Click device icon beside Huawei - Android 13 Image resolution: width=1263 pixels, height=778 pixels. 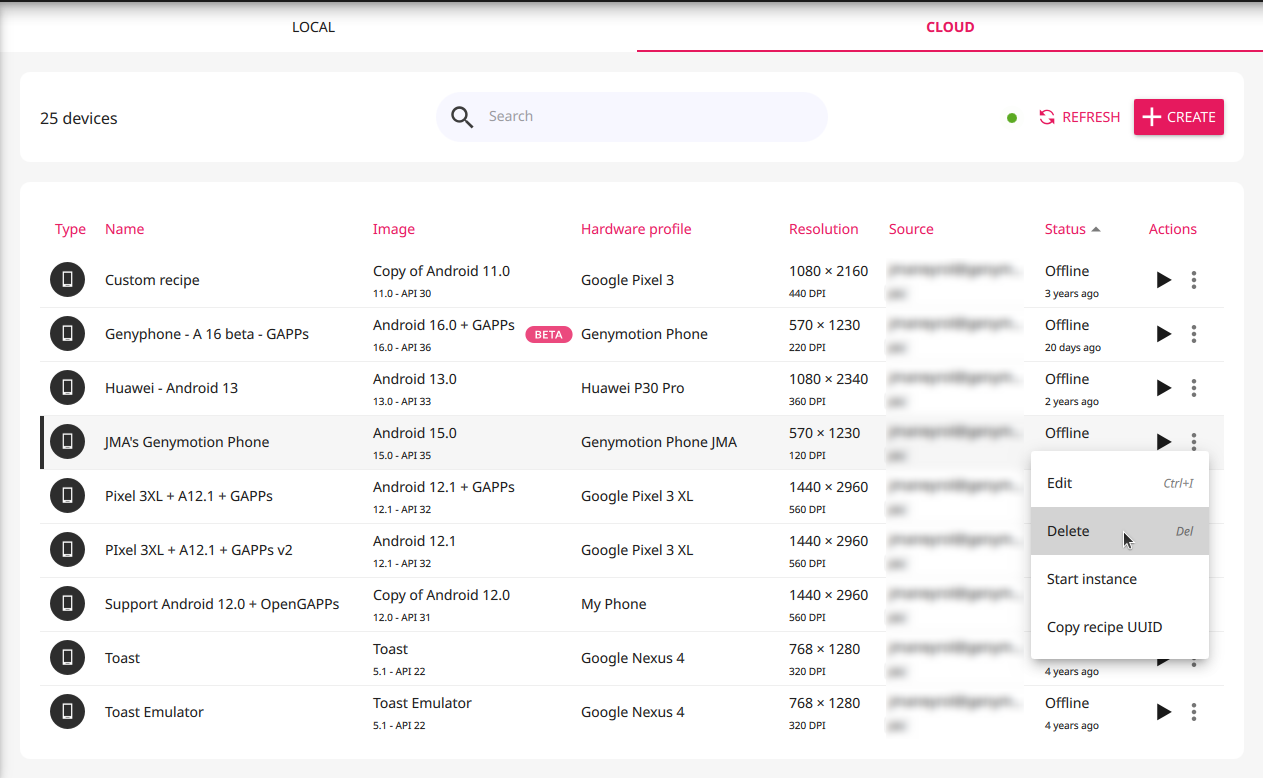[x=68, y=388]
